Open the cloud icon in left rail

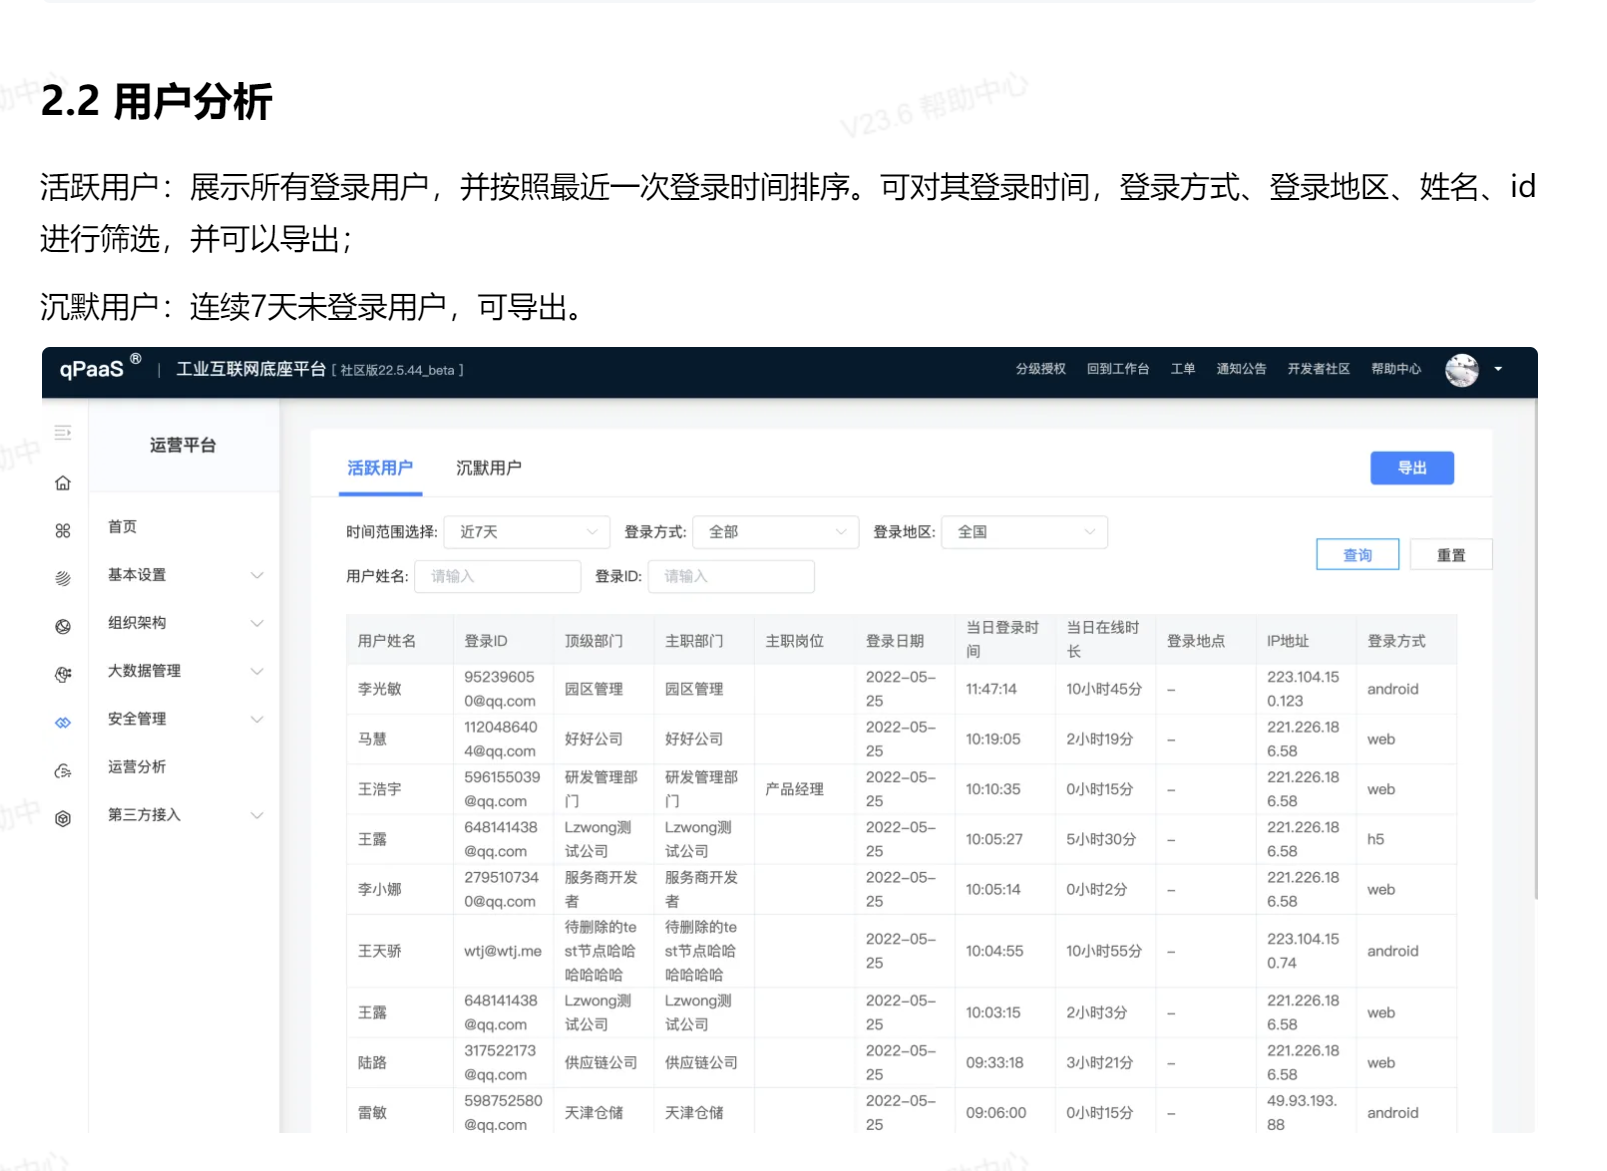pos(63,771)
